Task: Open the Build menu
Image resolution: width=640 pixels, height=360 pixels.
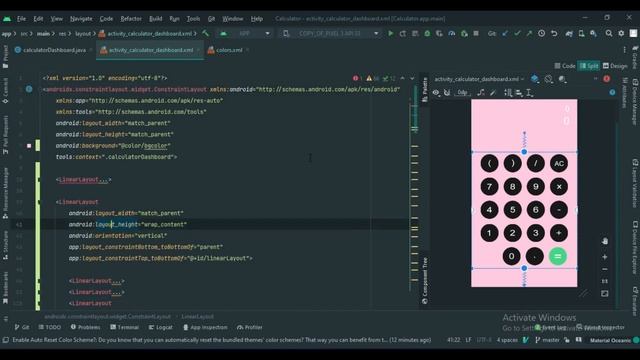Action: [156, 19]
